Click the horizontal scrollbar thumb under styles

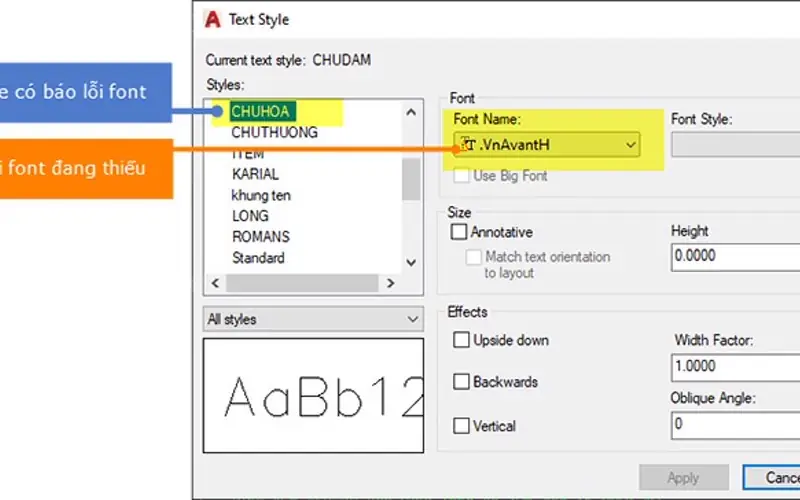click(302, 283)
